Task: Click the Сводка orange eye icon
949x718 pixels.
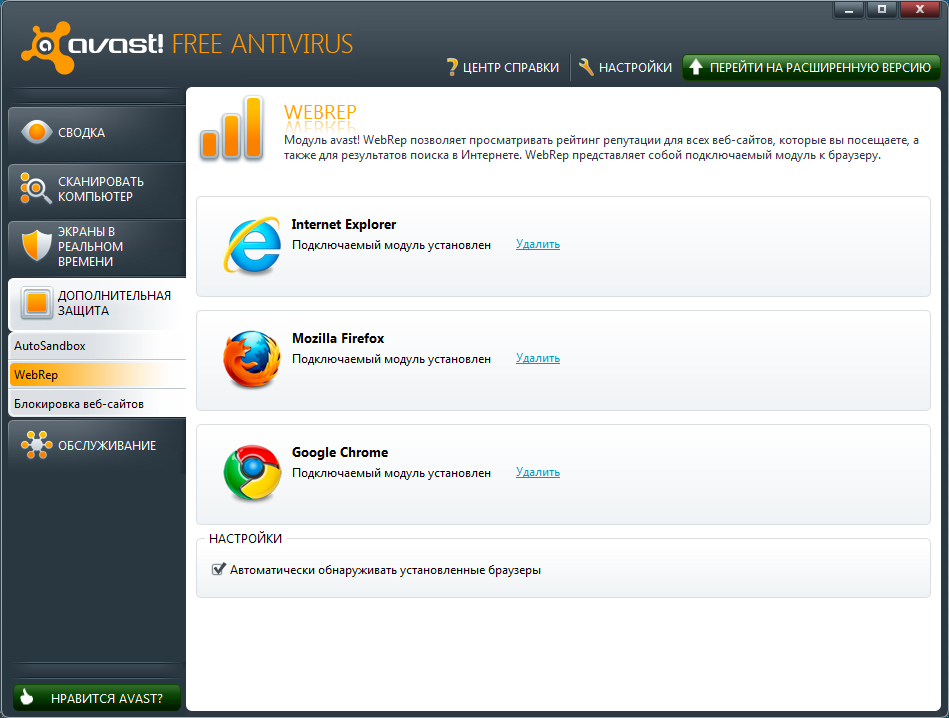Action: (x=36, y=131)
